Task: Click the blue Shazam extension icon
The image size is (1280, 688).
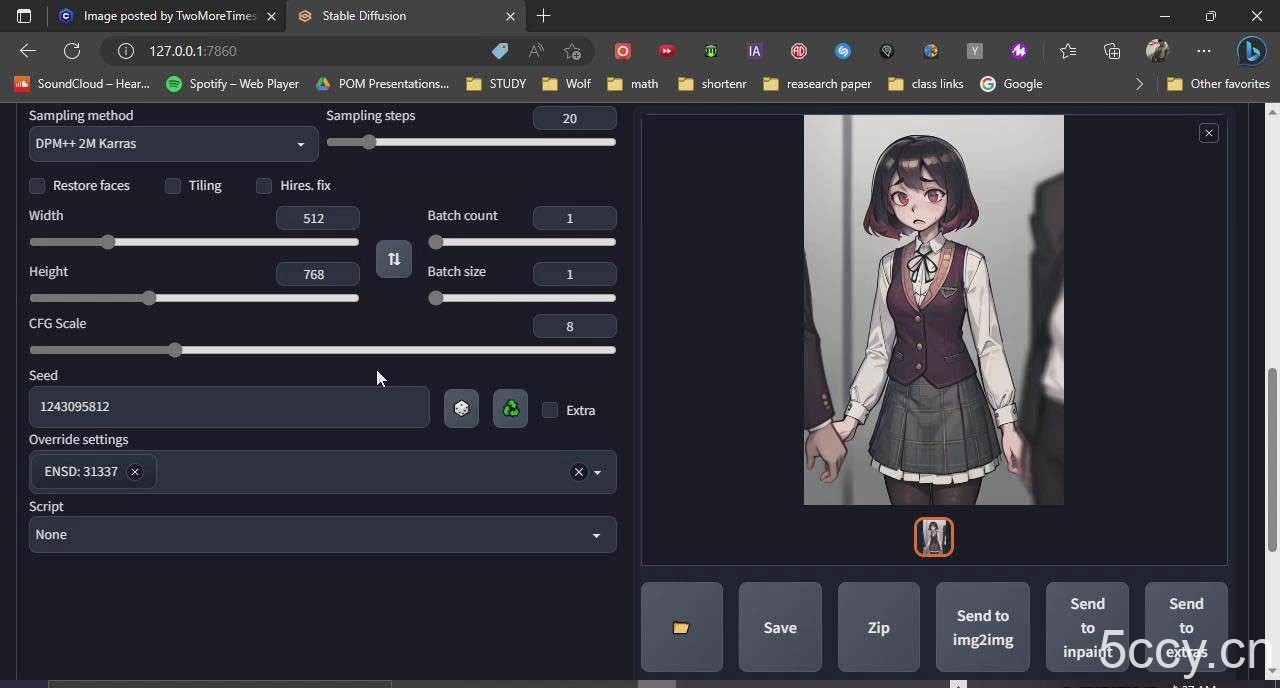Action: [843, 51]
